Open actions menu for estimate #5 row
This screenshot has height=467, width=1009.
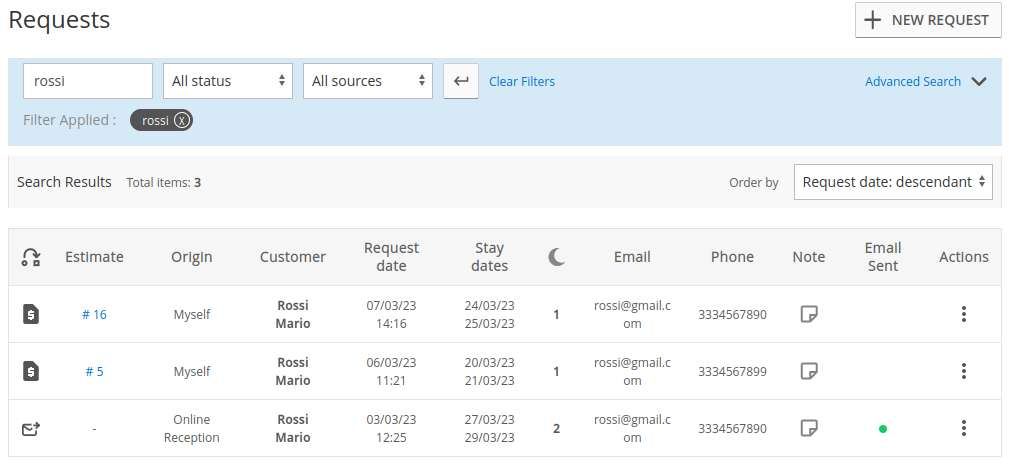pyautogui.click(x=963, y=371)
